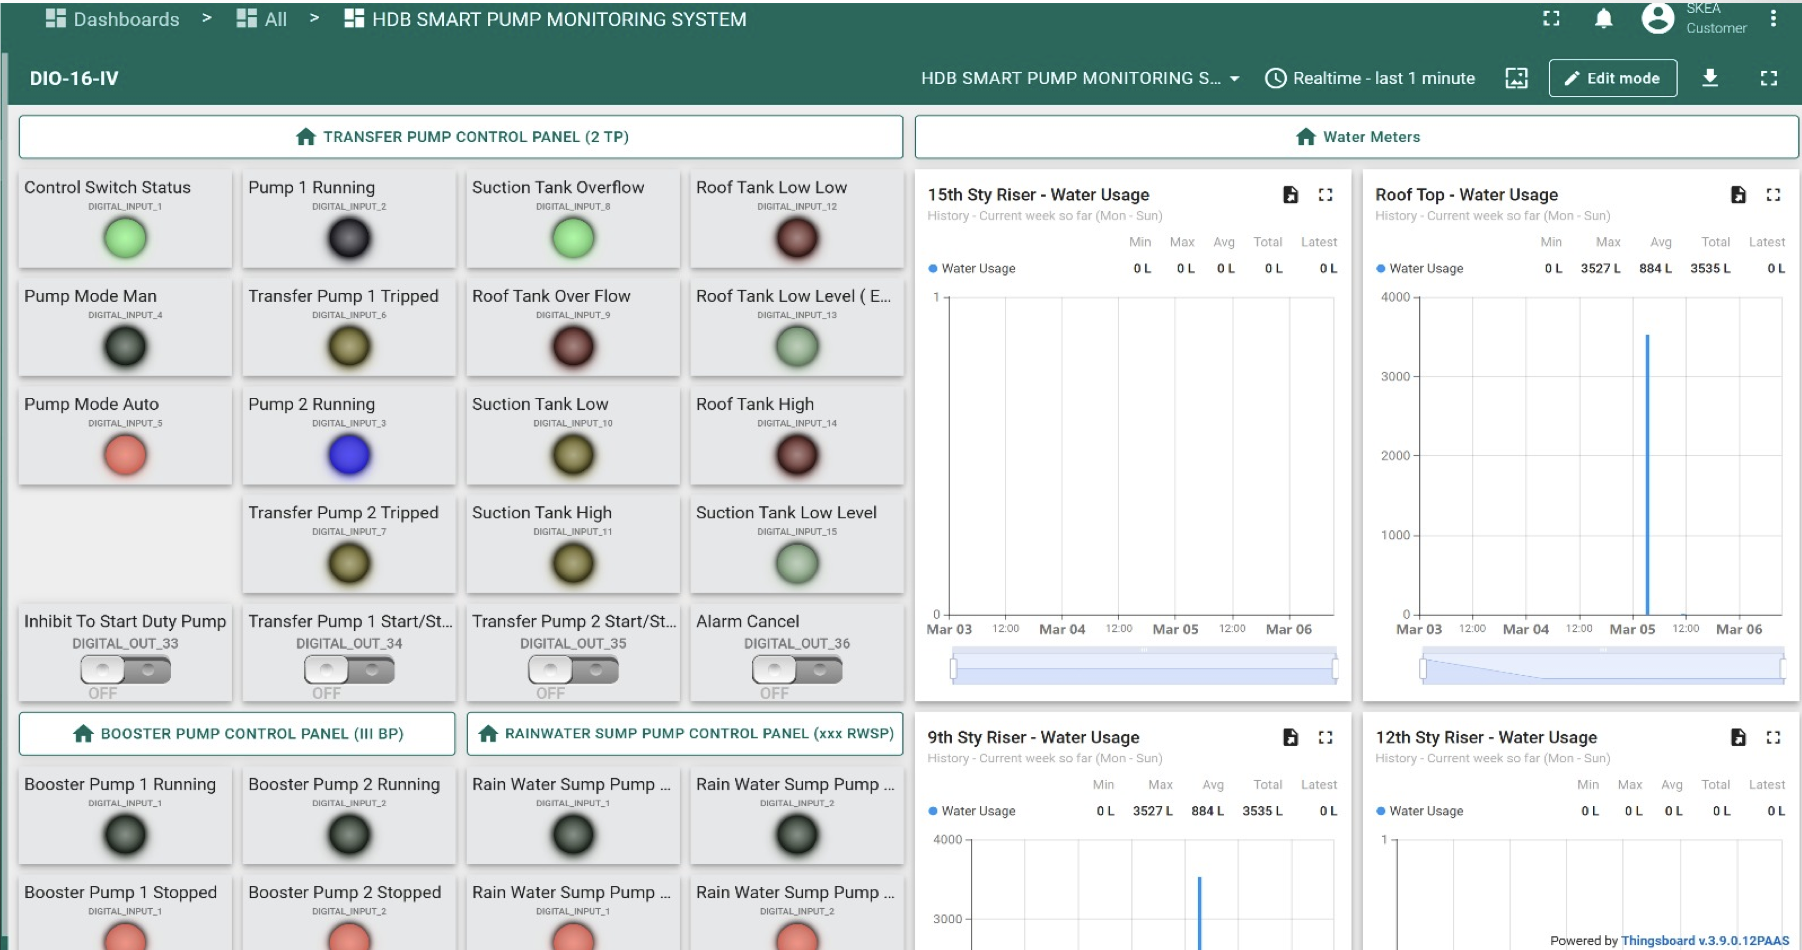Open the three-dot more options menu

click(x=1773, y=19)
